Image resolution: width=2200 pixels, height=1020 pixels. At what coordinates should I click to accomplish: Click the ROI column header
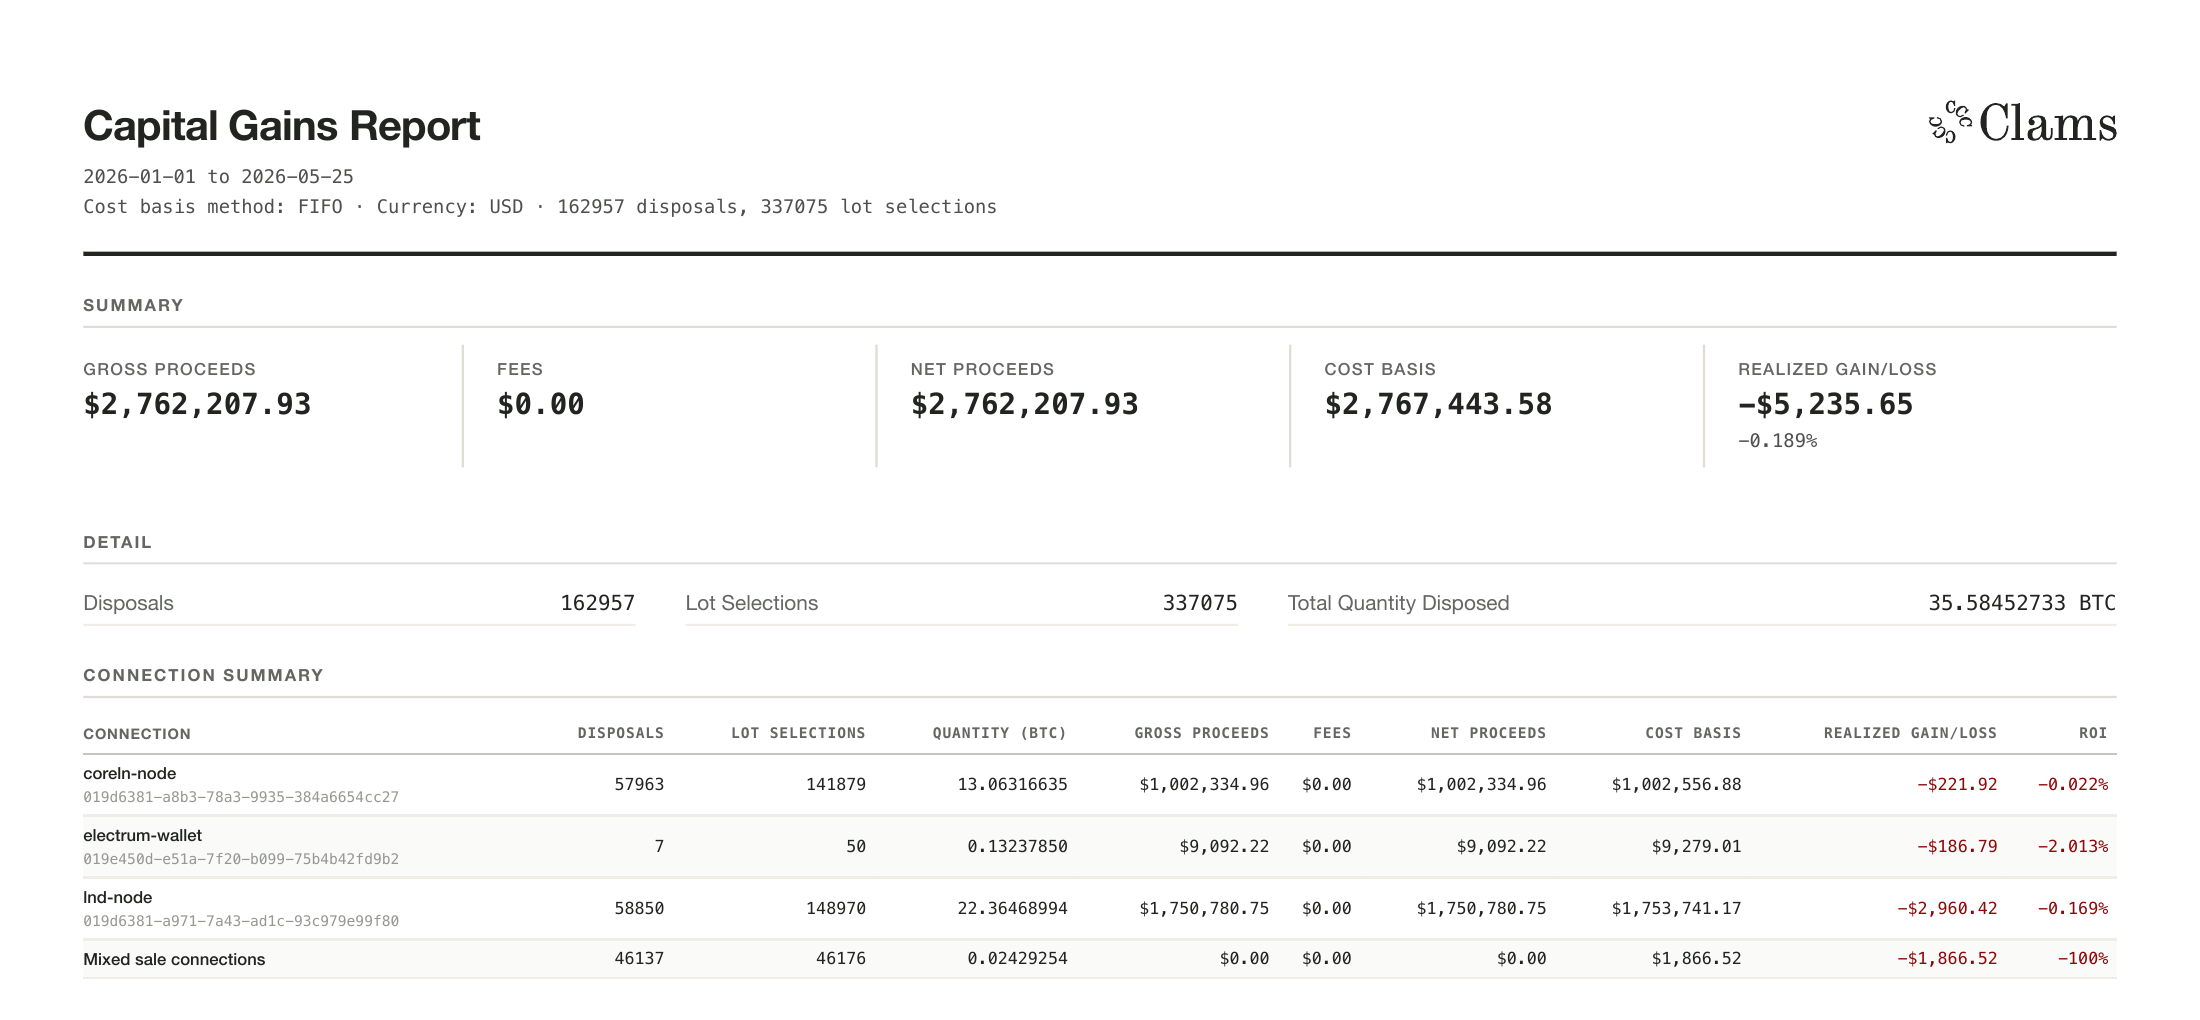(2093, 733)
